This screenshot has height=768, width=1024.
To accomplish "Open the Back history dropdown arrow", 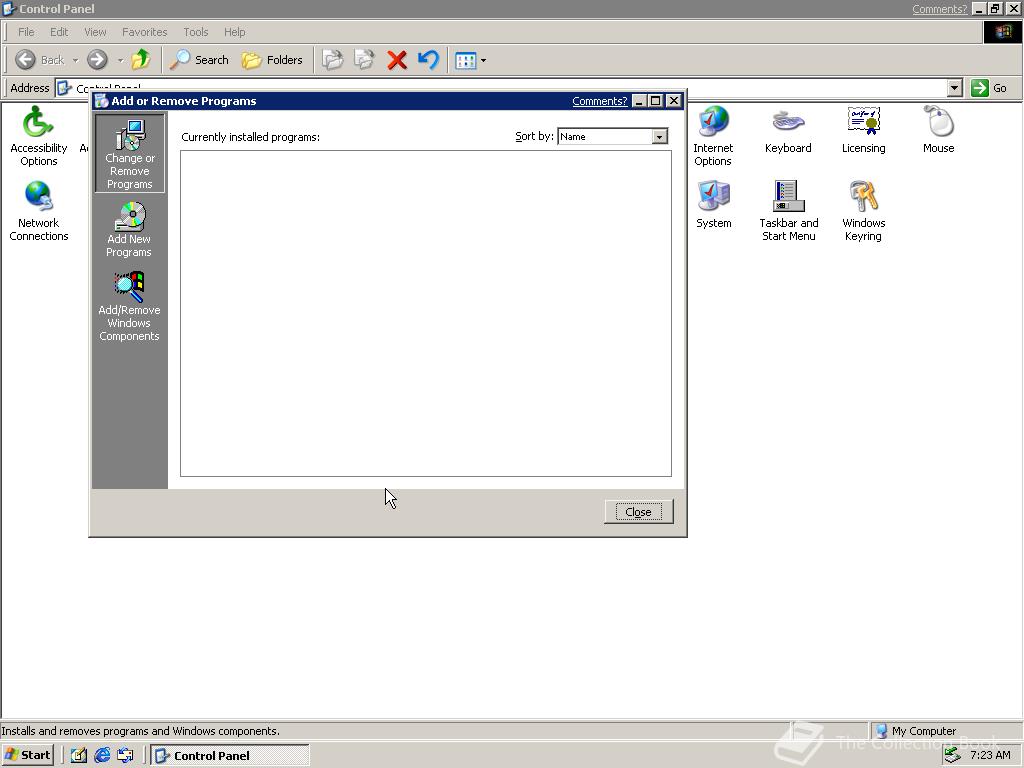I will (75, 60).
